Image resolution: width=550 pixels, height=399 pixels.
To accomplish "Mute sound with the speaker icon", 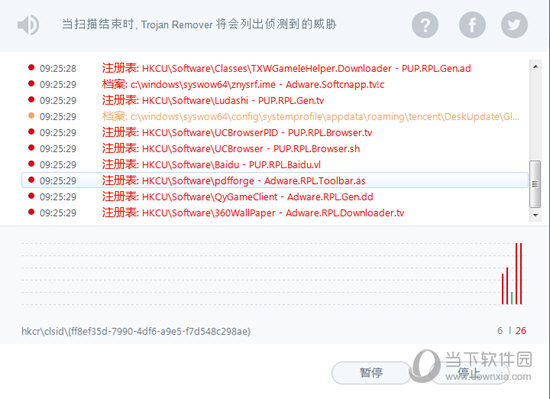I will pos(28,25).
